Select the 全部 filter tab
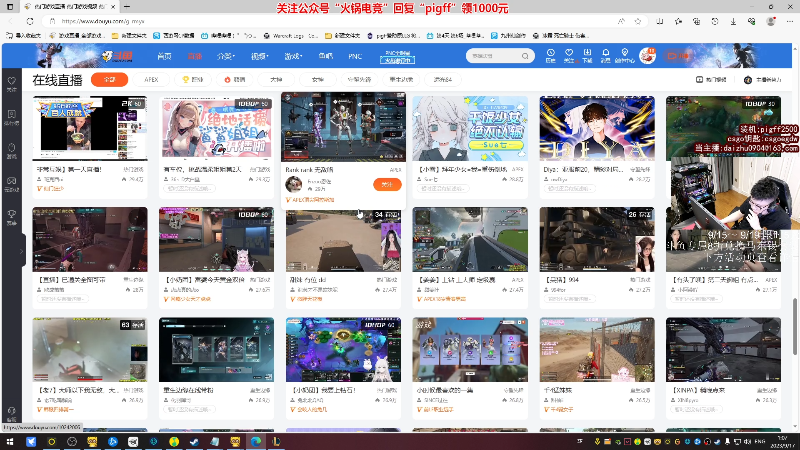This screenshot has width=800, height=450. pos(109,80)
